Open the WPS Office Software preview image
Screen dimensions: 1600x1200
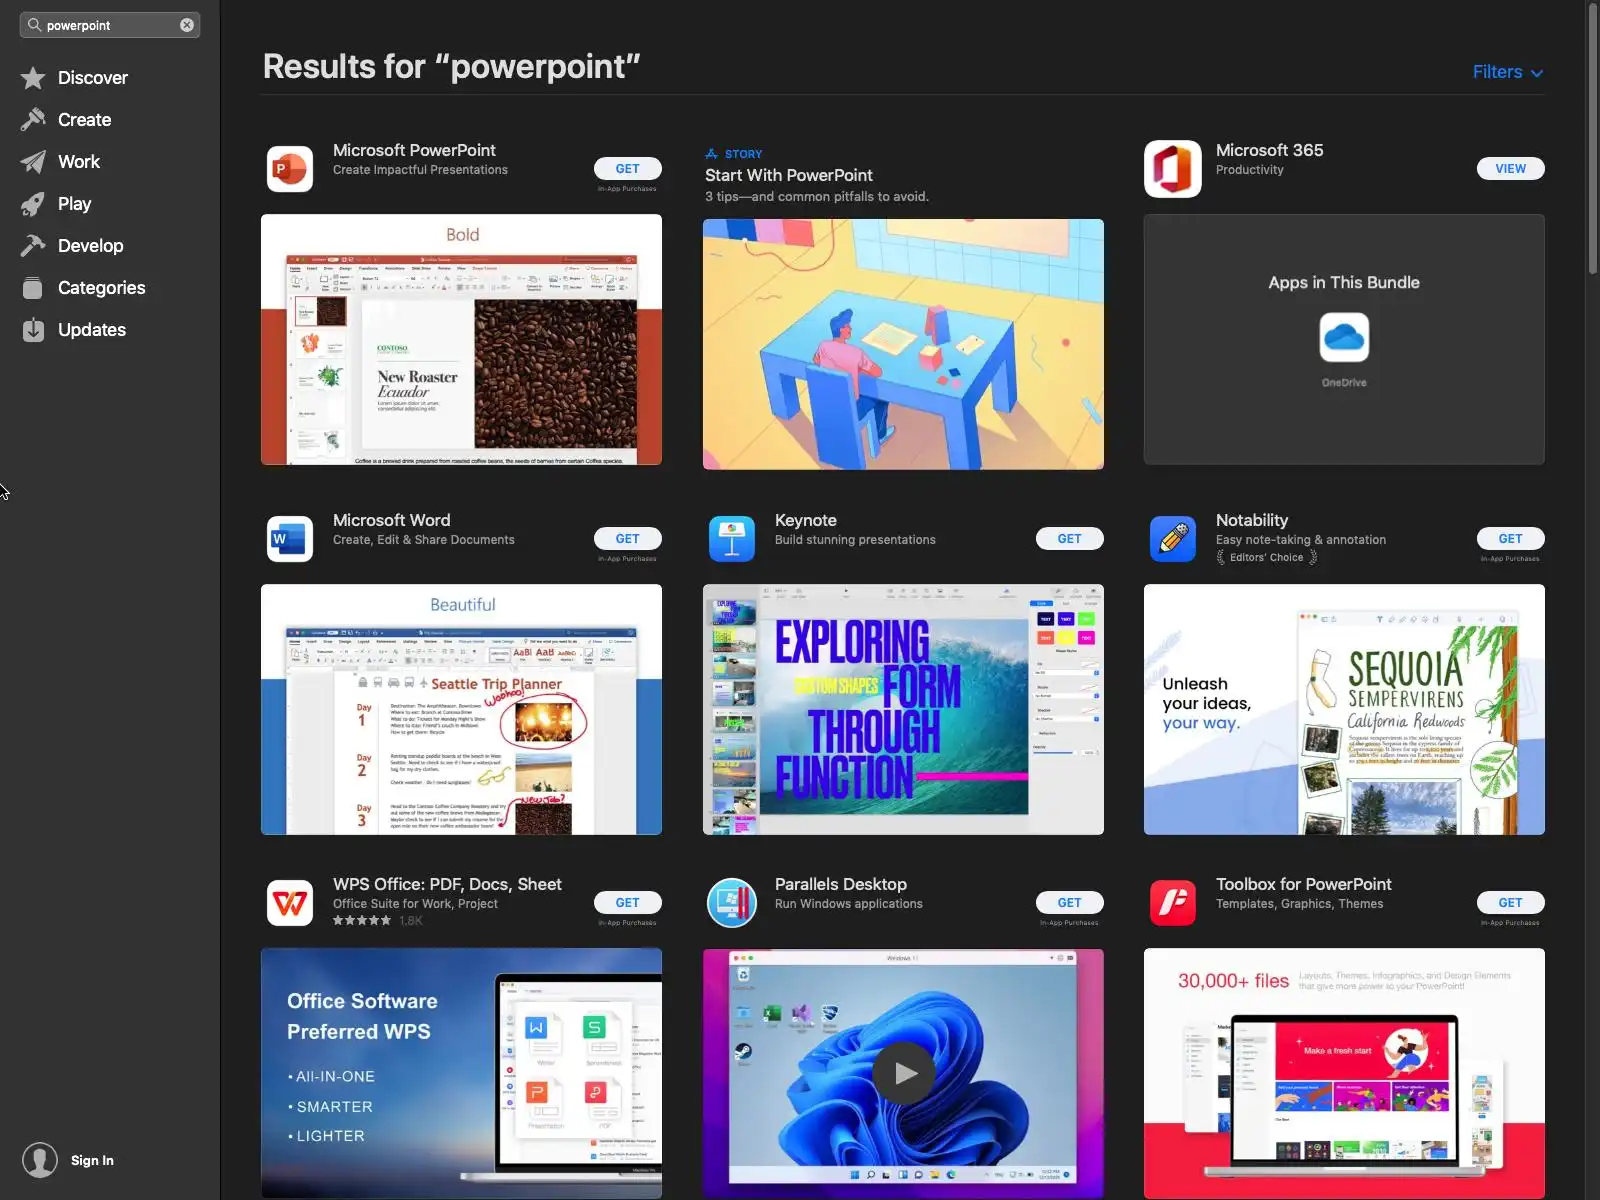click(461, 1073)
